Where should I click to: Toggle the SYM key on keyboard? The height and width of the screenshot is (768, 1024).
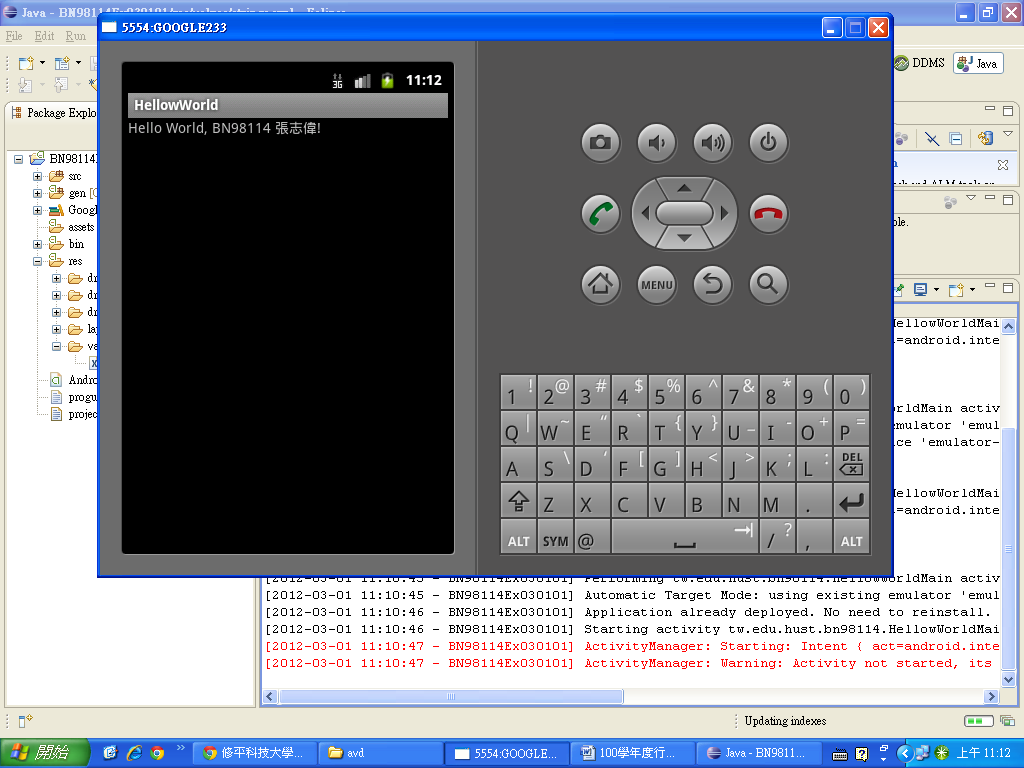point(555,541)
